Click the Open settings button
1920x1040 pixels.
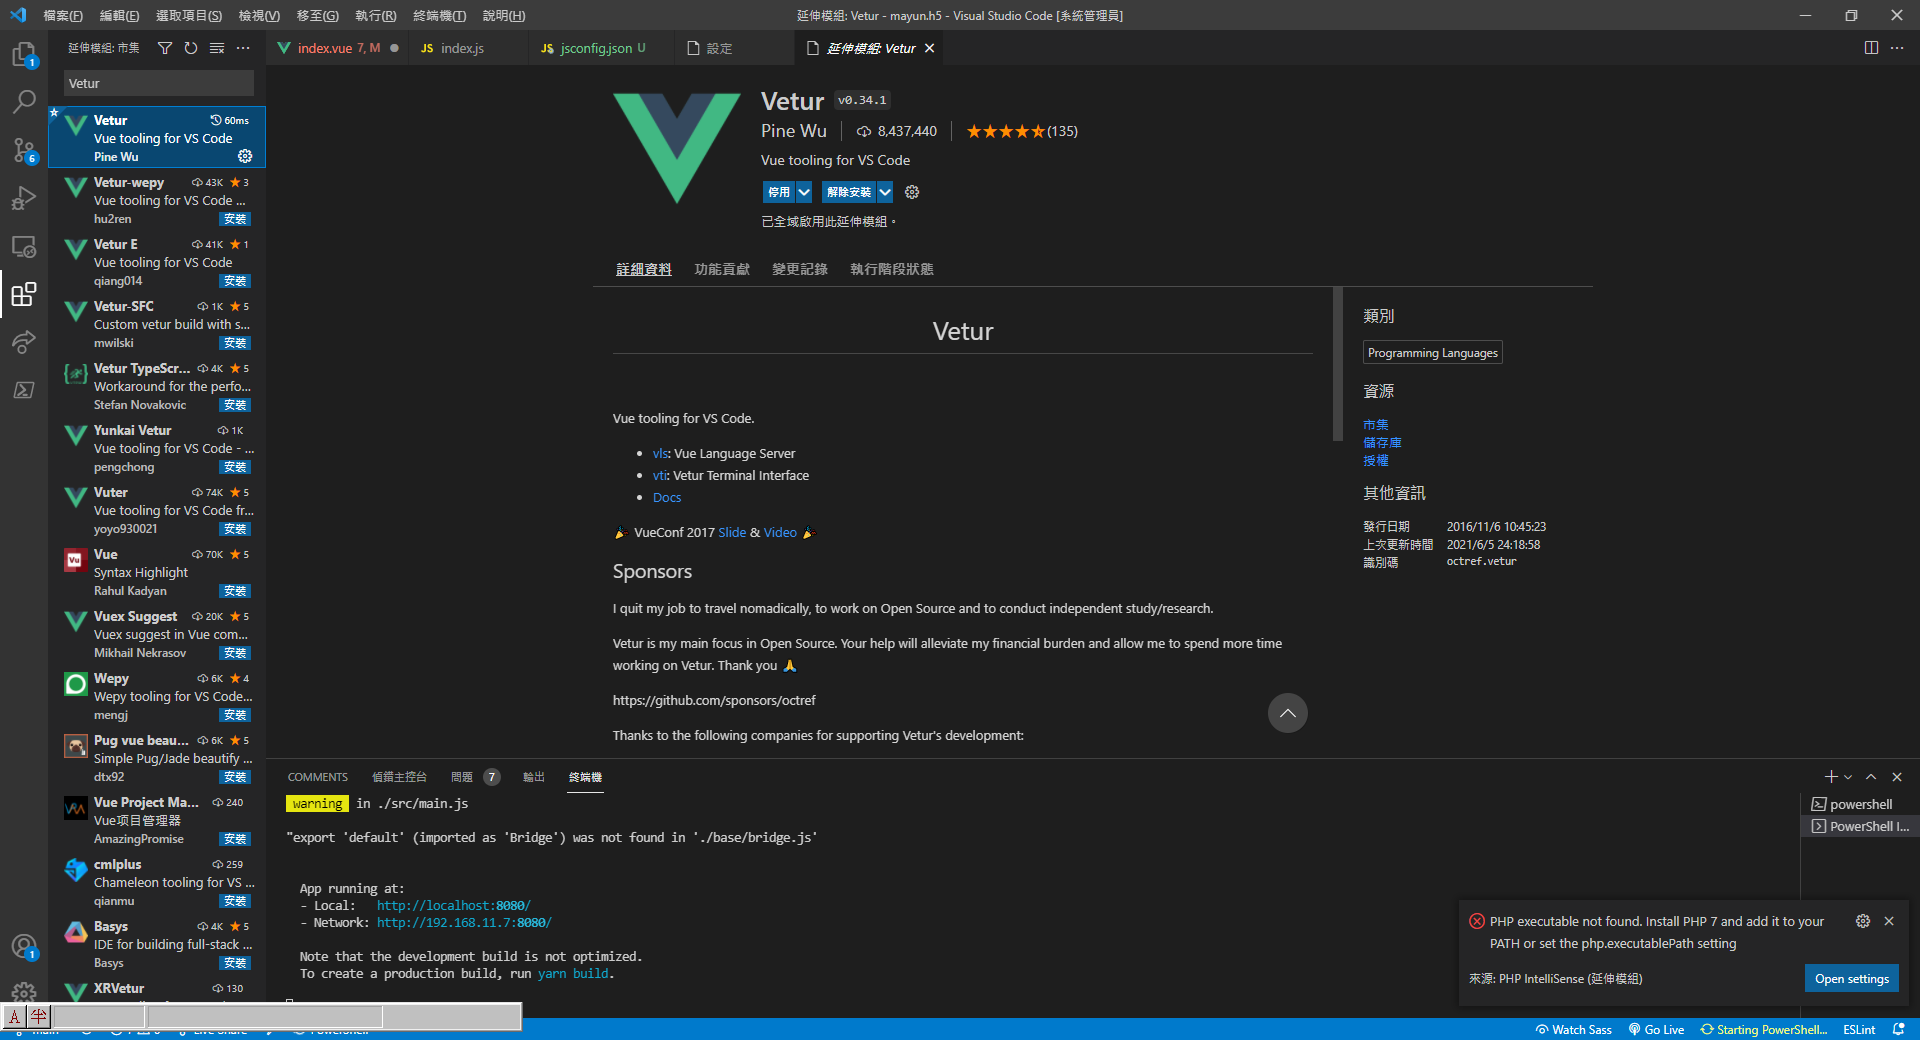(1851, 979)
